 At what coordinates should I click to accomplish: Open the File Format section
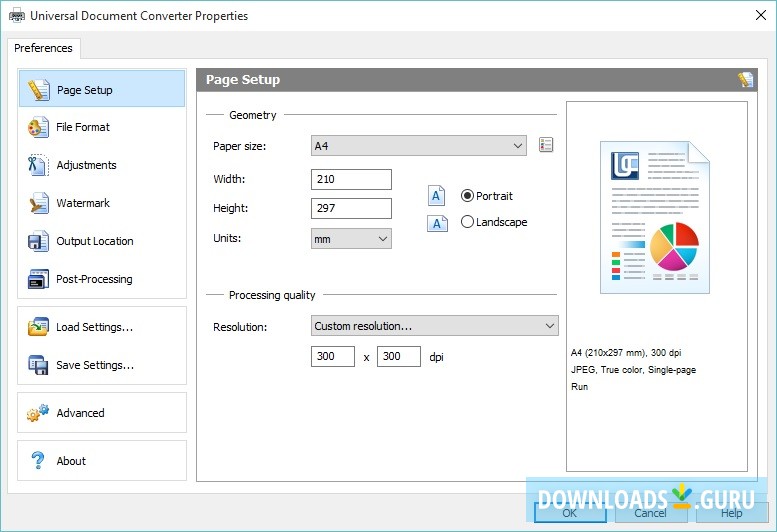click(x=102, y=127)
